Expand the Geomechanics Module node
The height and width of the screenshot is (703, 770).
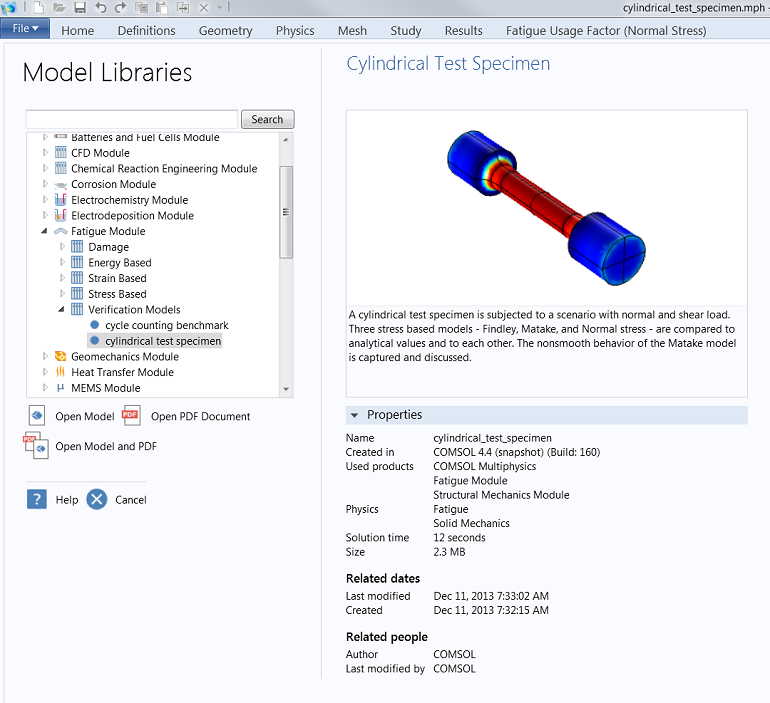click(x=45, y=356)
